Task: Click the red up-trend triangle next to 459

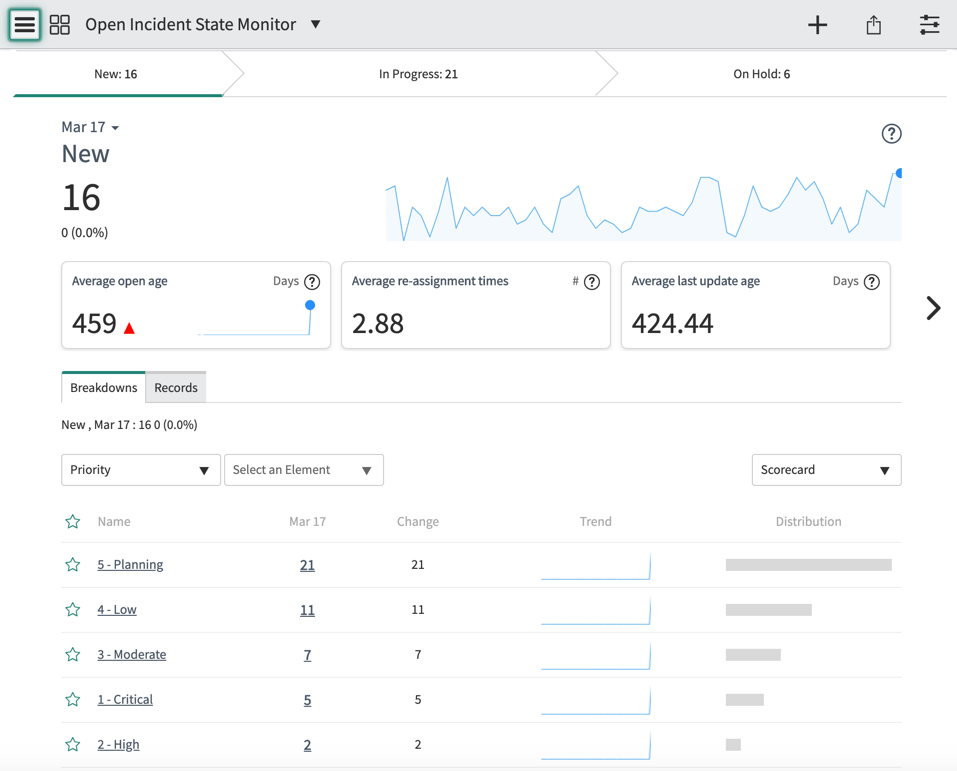Action: coord(129,328)
